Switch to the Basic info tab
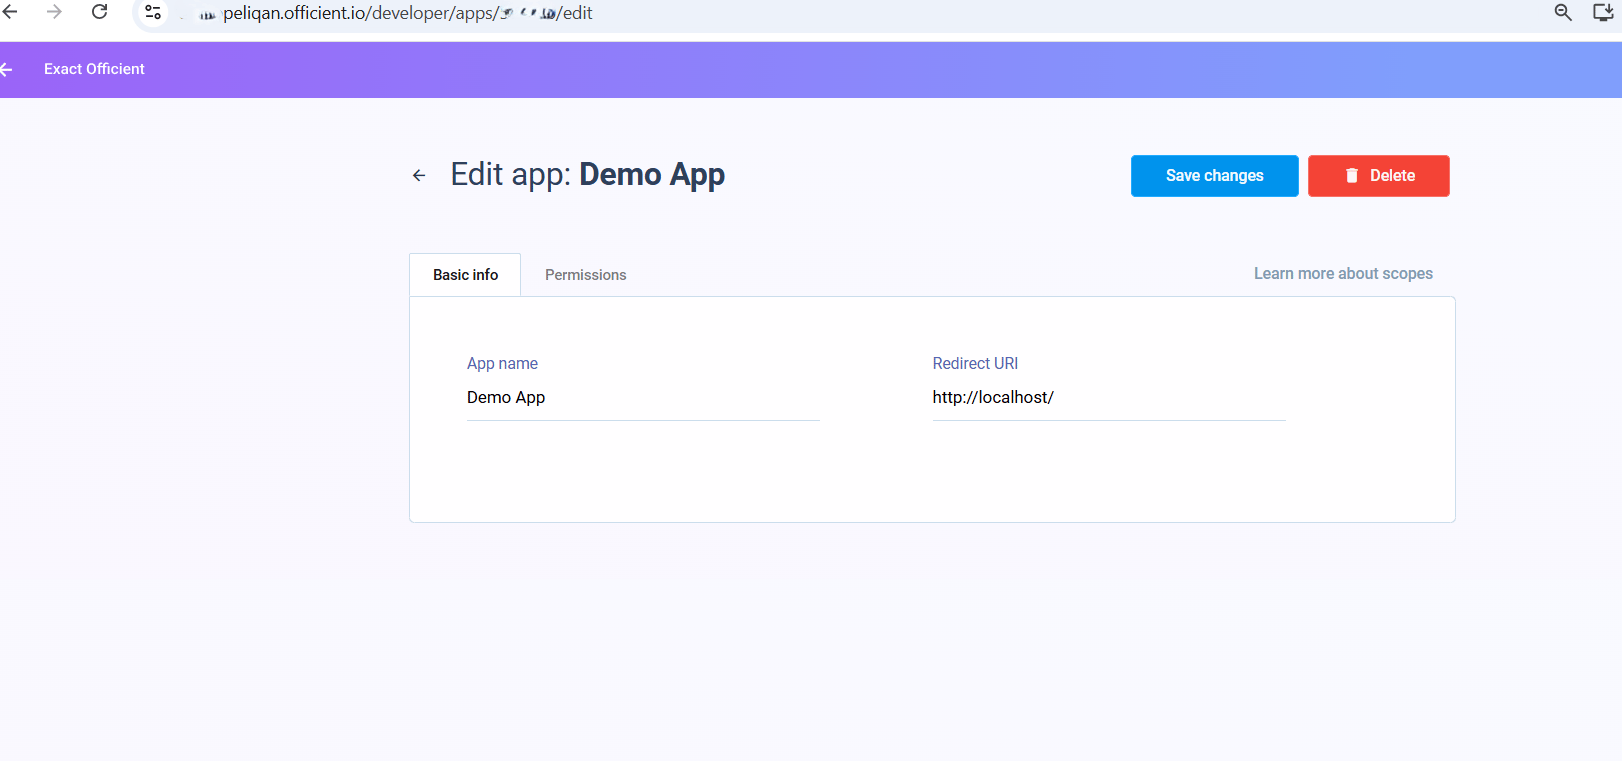Image resolution: width=1622 pixels, height=761 pixels. (x=465, y=275)
